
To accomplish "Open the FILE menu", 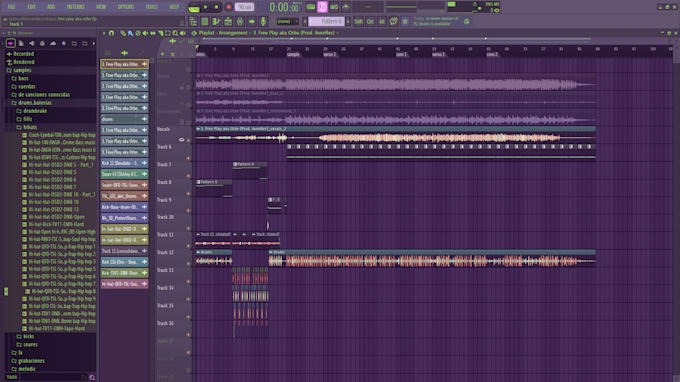I will coord(11,7).
